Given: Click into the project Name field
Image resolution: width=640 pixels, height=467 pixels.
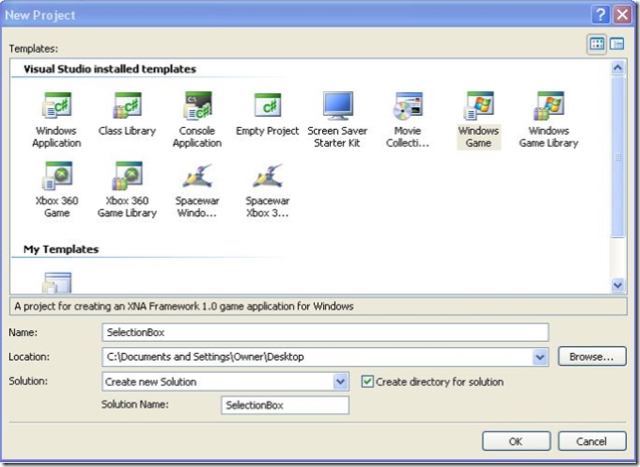Looking at the screenshot, I should coord(325,332).
